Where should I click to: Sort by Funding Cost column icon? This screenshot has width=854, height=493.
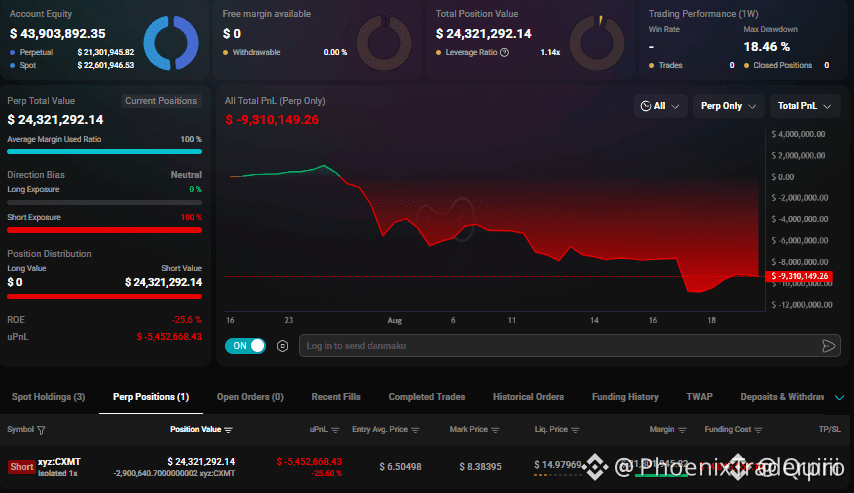tap(758, 430)
